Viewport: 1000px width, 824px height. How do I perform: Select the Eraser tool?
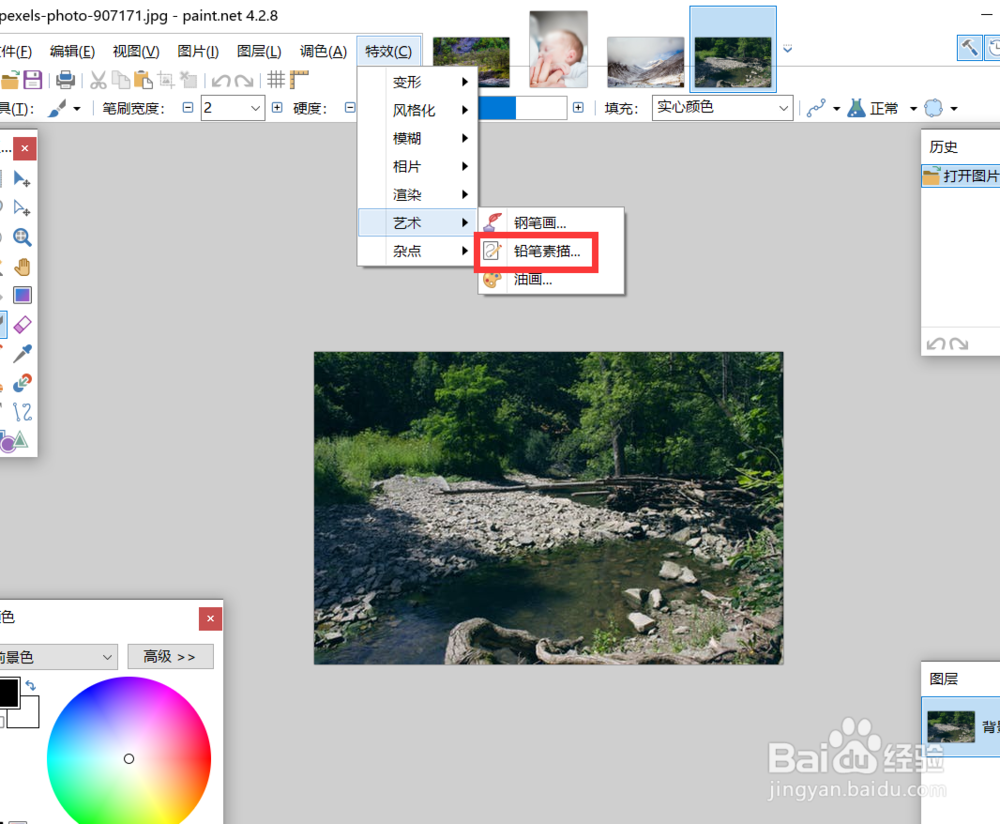coord(22,324)
